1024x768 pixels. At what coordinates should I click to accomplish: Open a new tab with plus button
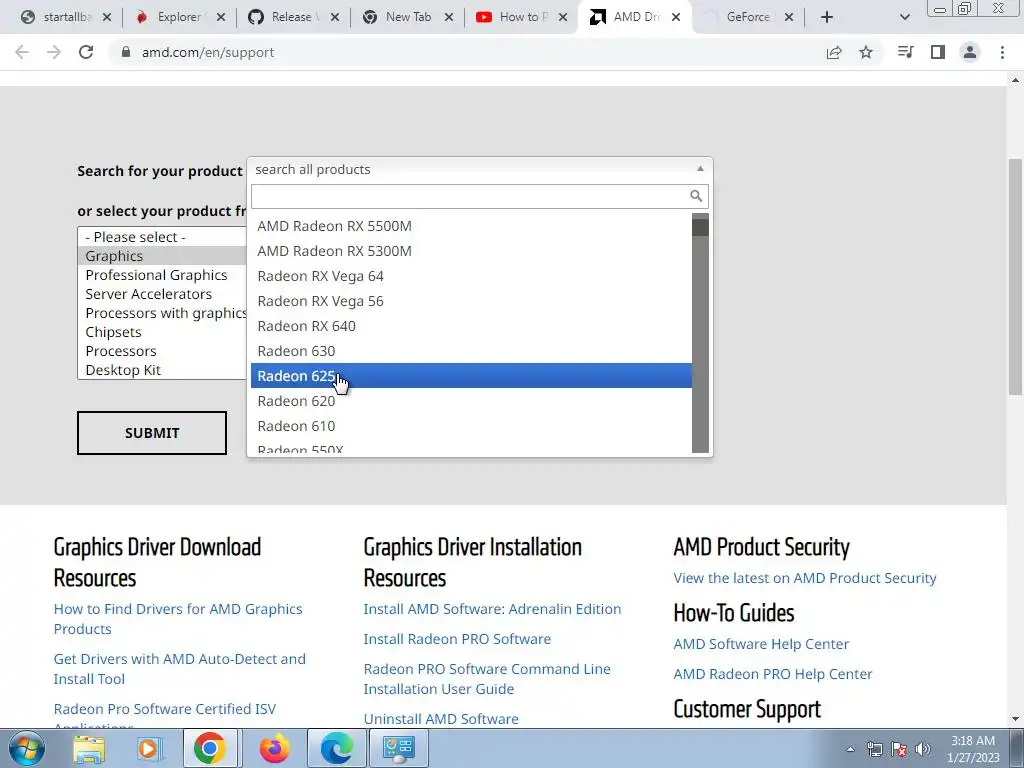827,17
